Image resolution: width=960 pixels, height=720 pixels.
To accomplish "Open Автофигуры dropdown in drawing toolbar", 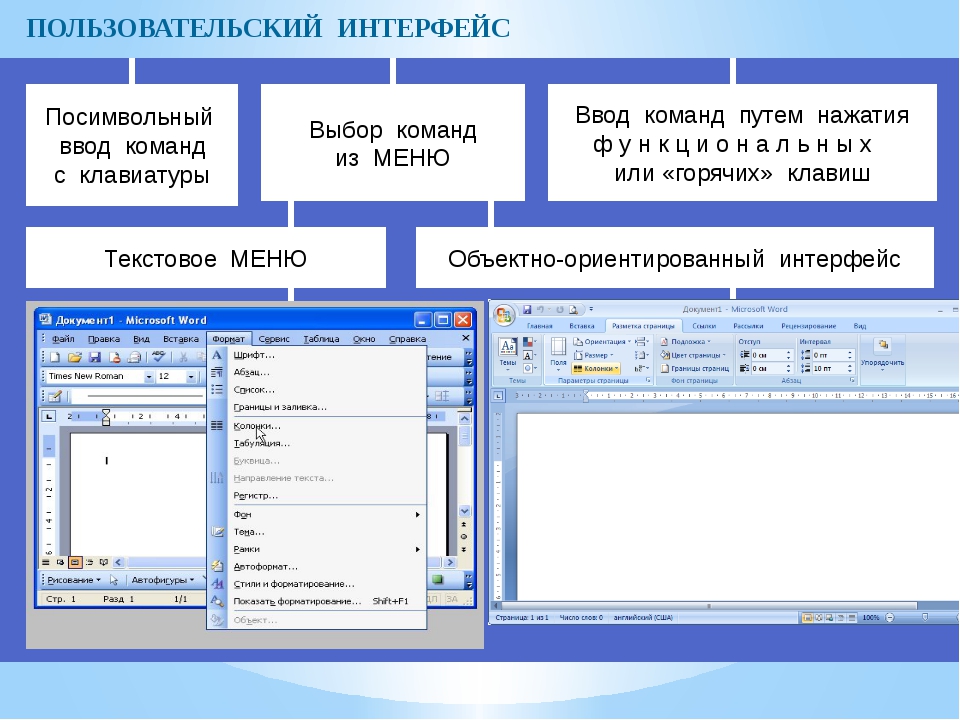I will pyautogui.click(x=163, y=580).
